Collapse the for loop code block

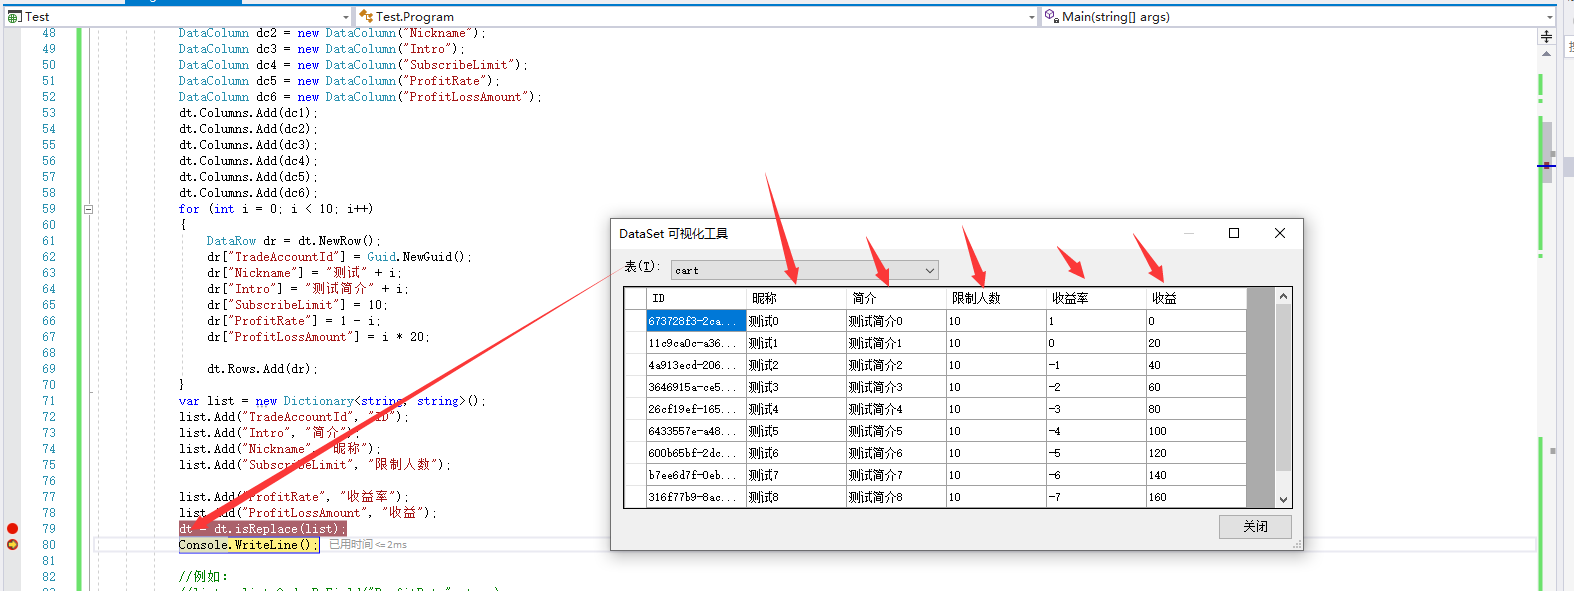(88, 209)
